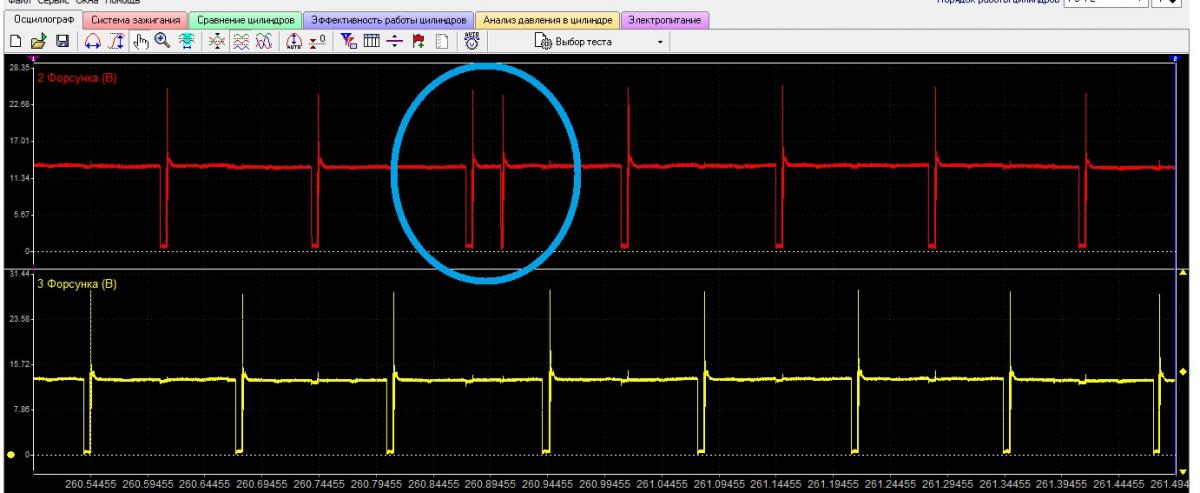Screen dimensions: 1200x493
Task: Click the green stacked channels icon
Action: 186,42
